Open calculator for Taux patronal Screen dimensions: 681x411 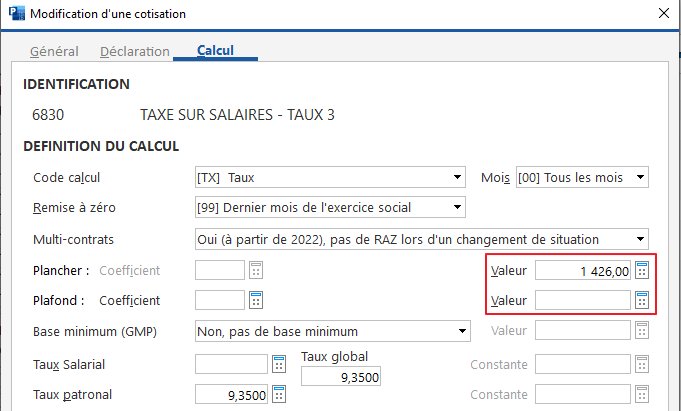pyautogui.click(x=279, y=394)
